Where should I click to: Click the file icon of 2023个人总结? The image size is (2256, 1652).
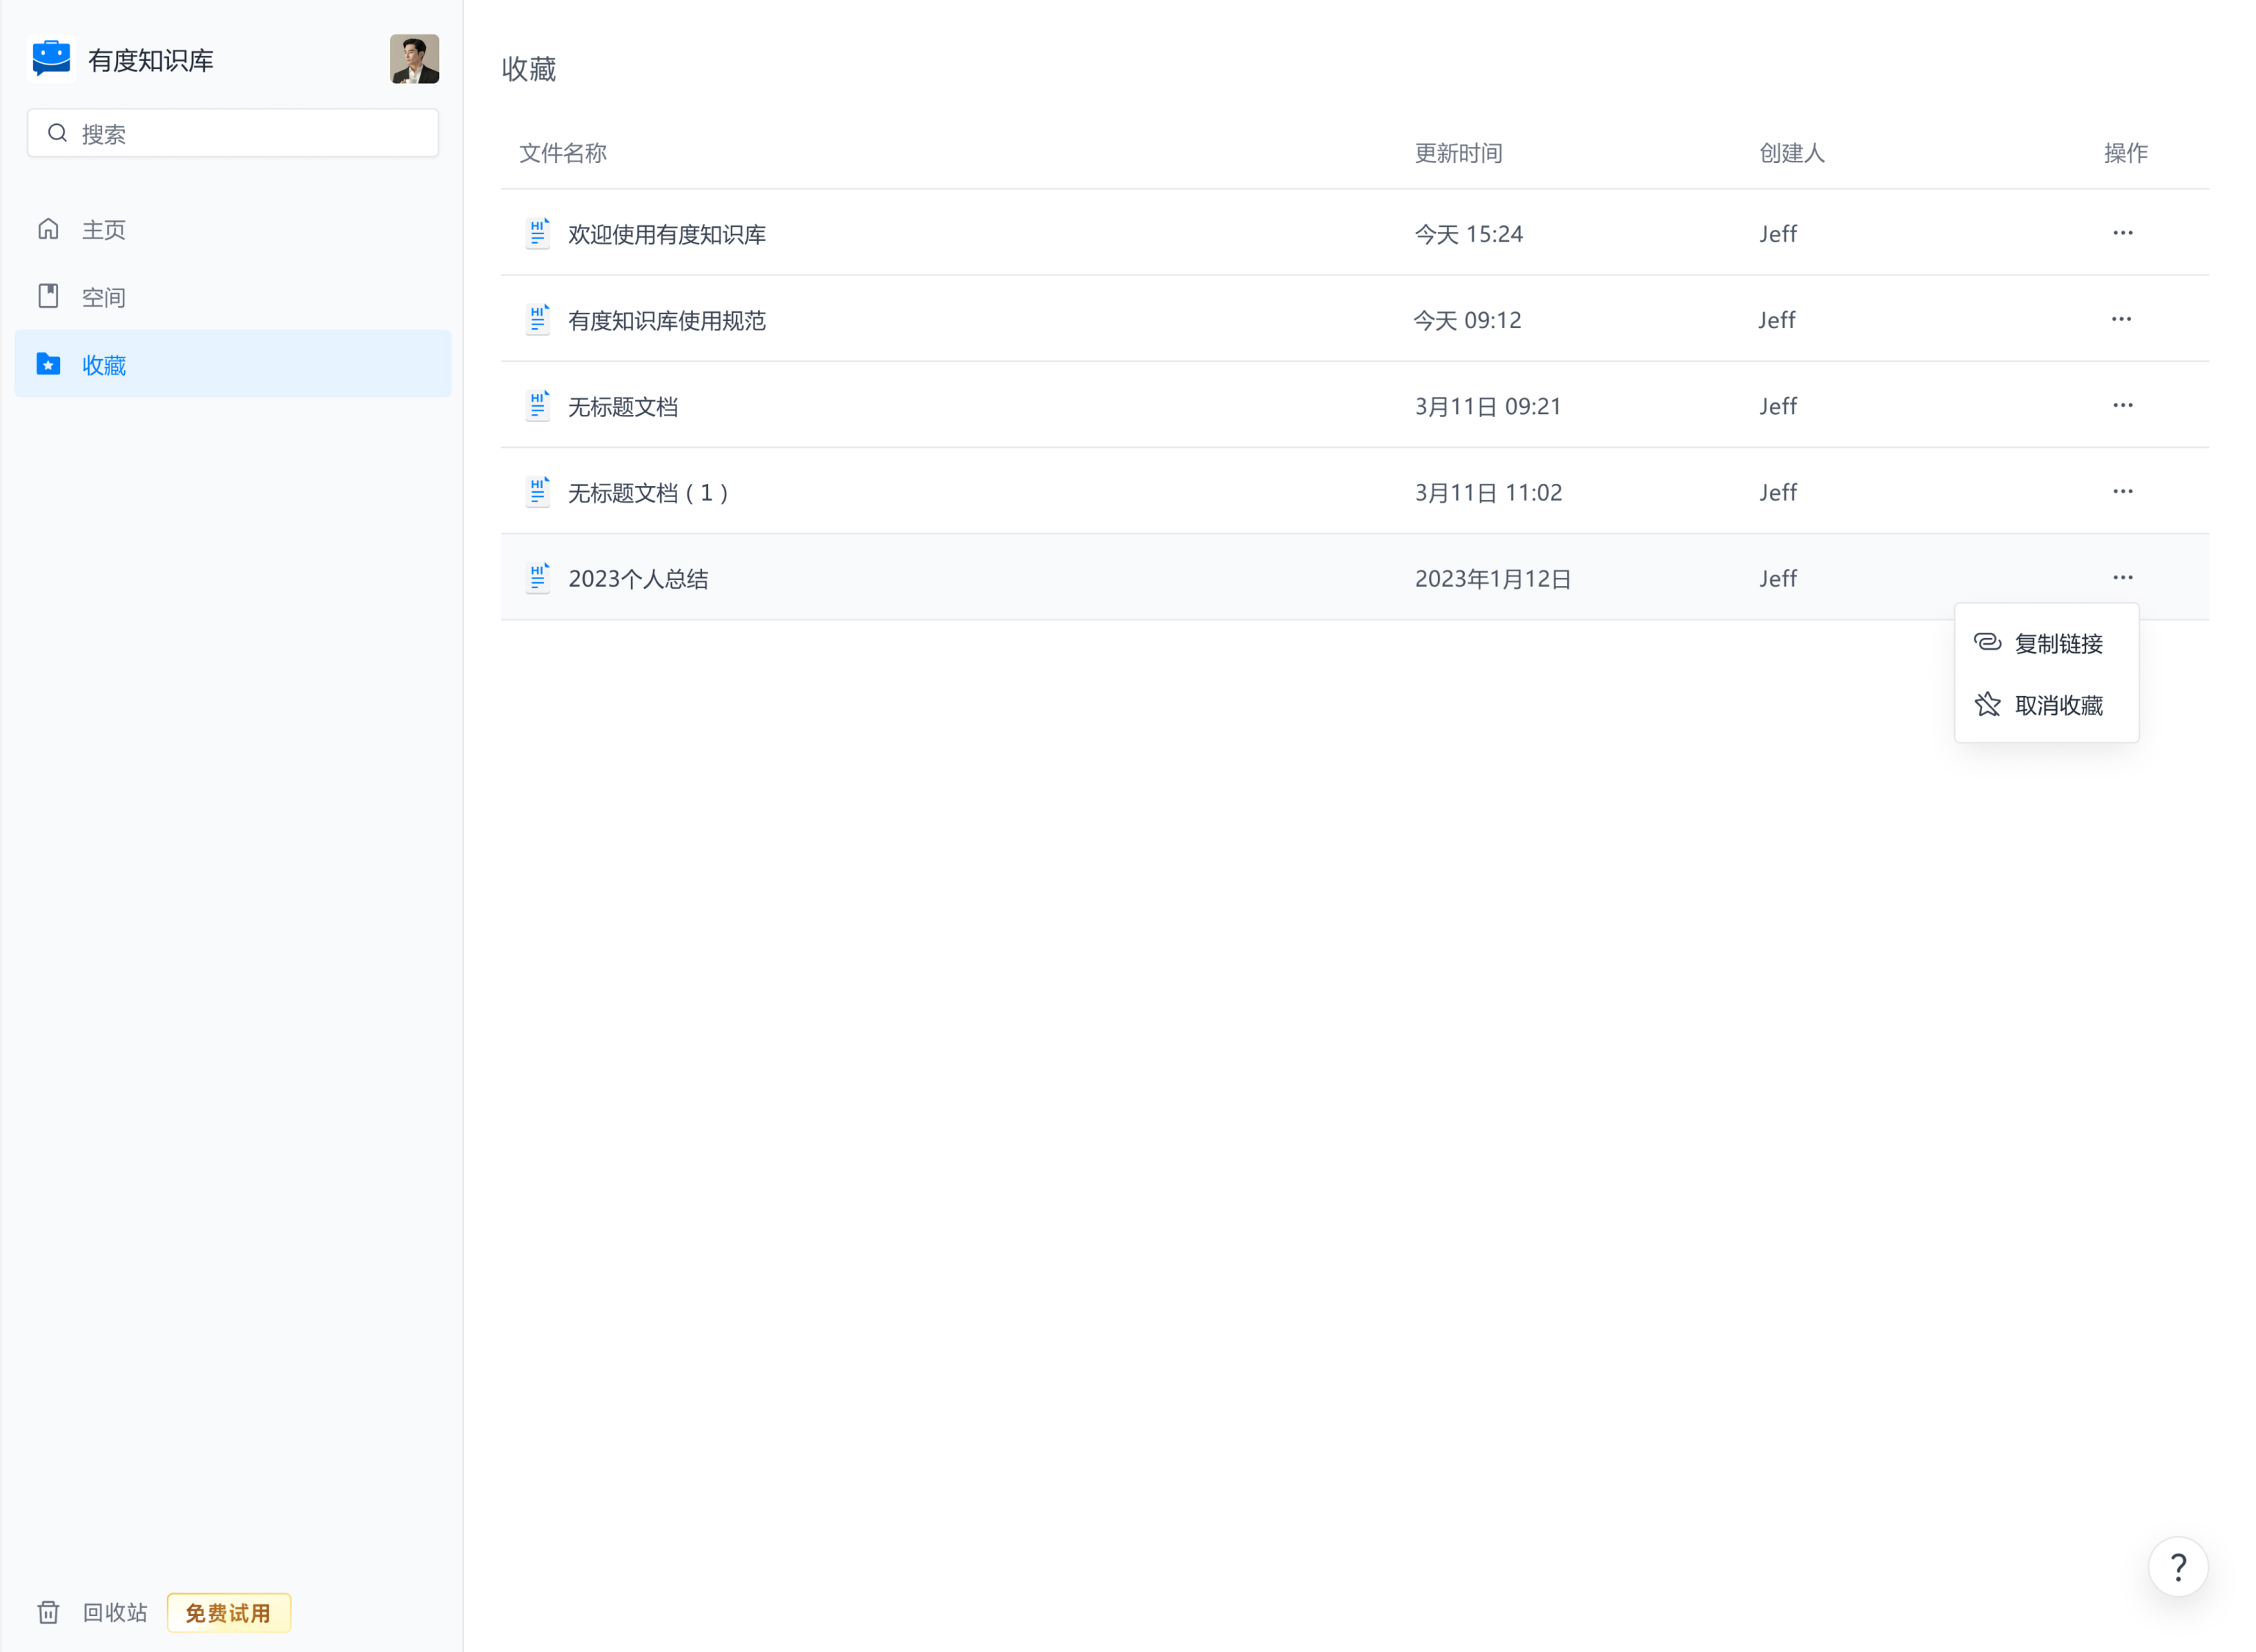point(538,578)
